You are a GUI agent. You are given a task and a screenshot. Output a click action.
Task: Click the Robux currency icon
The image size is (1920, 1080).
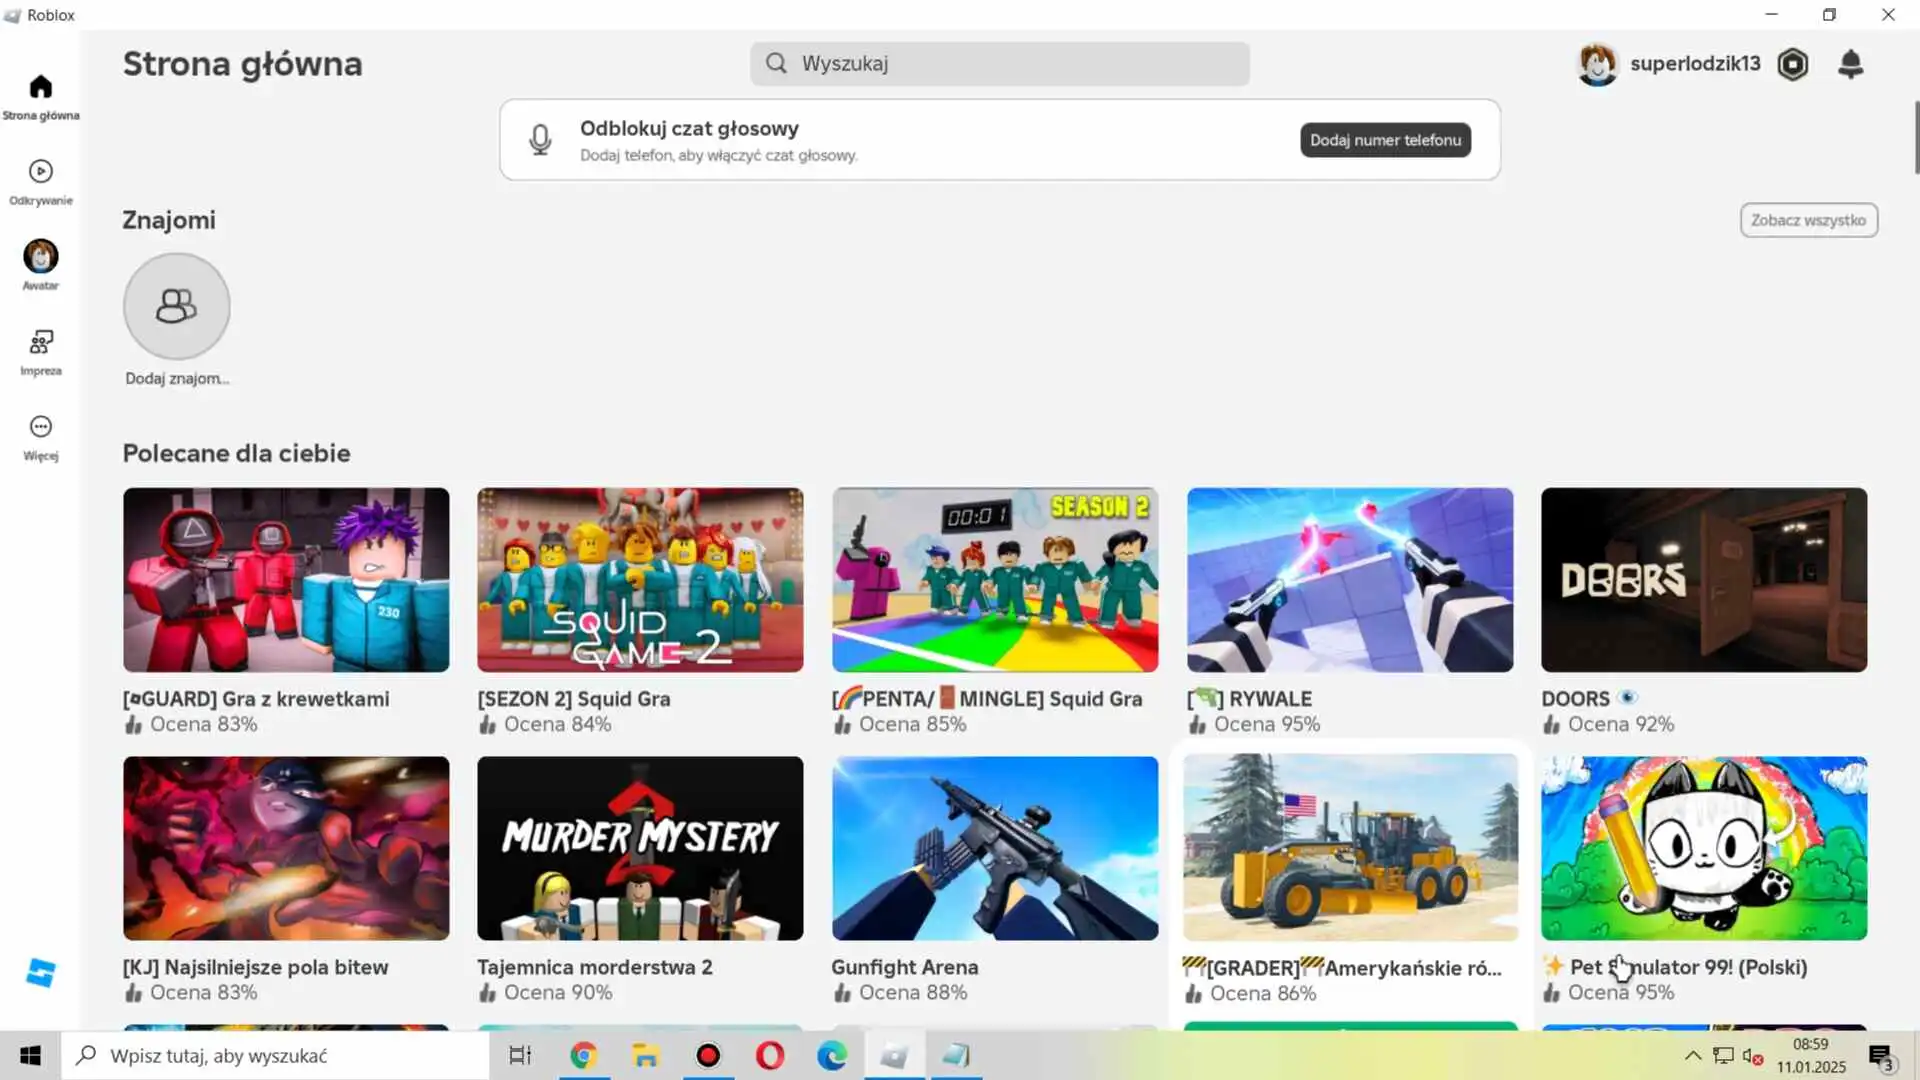coord(1792,64)
